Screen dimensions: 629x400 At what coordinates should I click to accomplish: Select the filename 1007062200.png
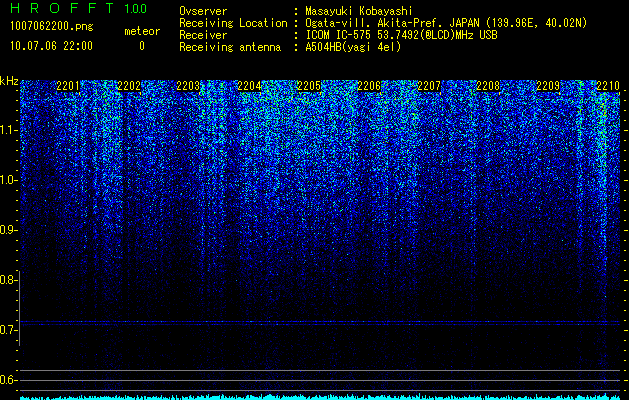pyautogui.click(x=51, y=27)
